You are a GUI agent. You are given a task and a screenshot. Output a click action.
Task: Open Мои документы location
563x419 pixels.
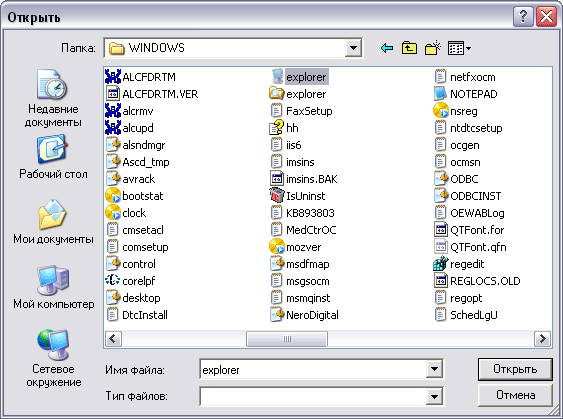(x=53, y=222)
